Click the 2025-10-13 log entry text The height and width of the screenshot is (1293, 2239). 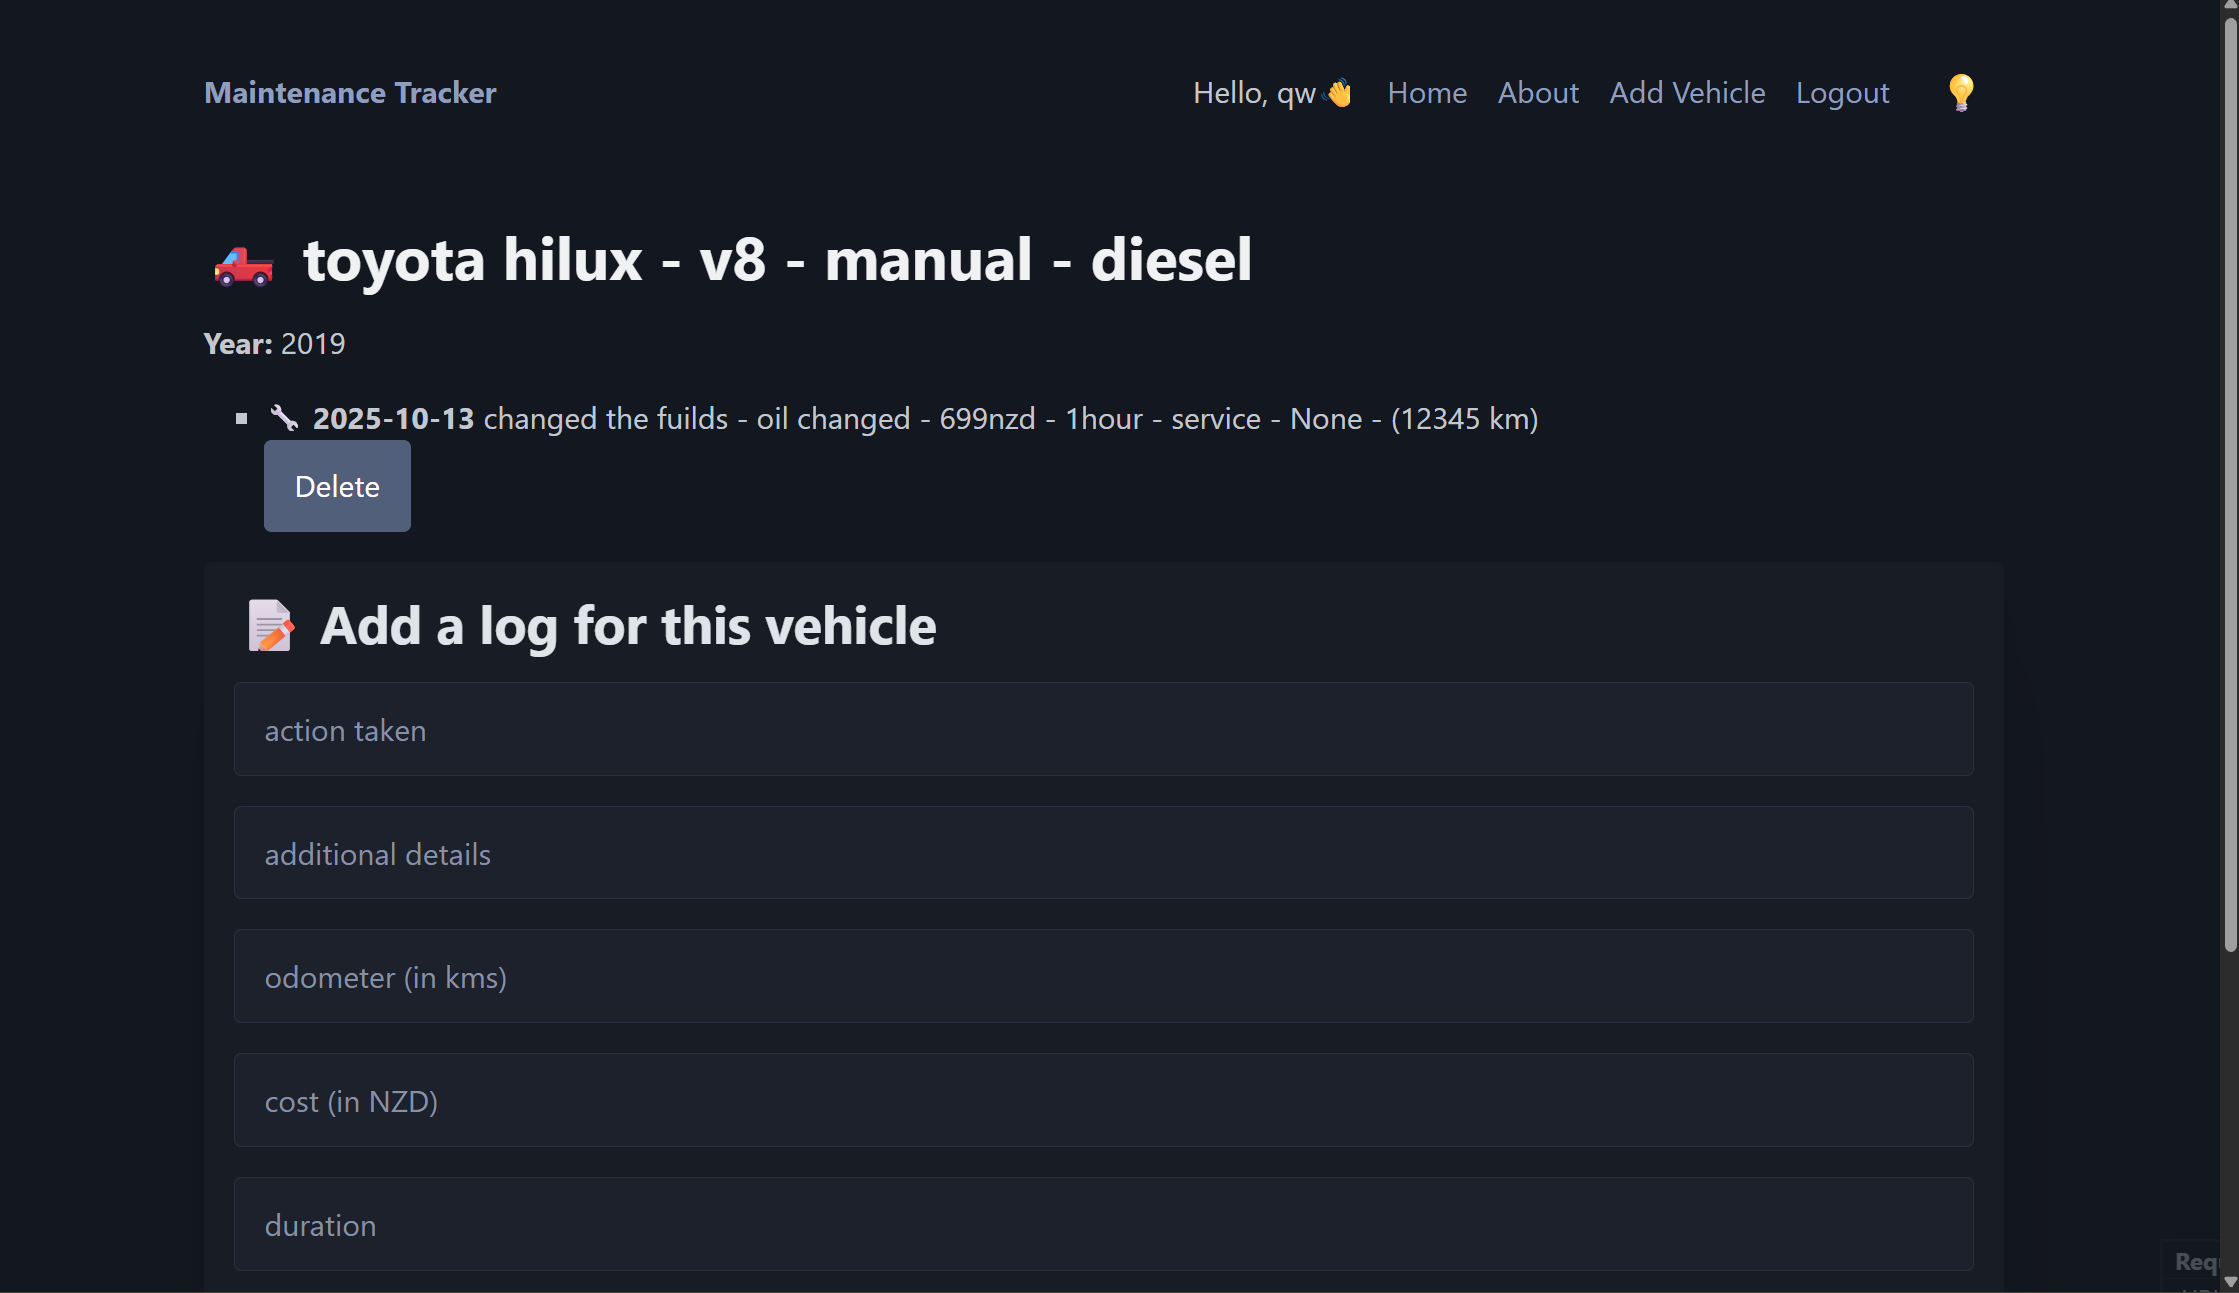[925, 418]
